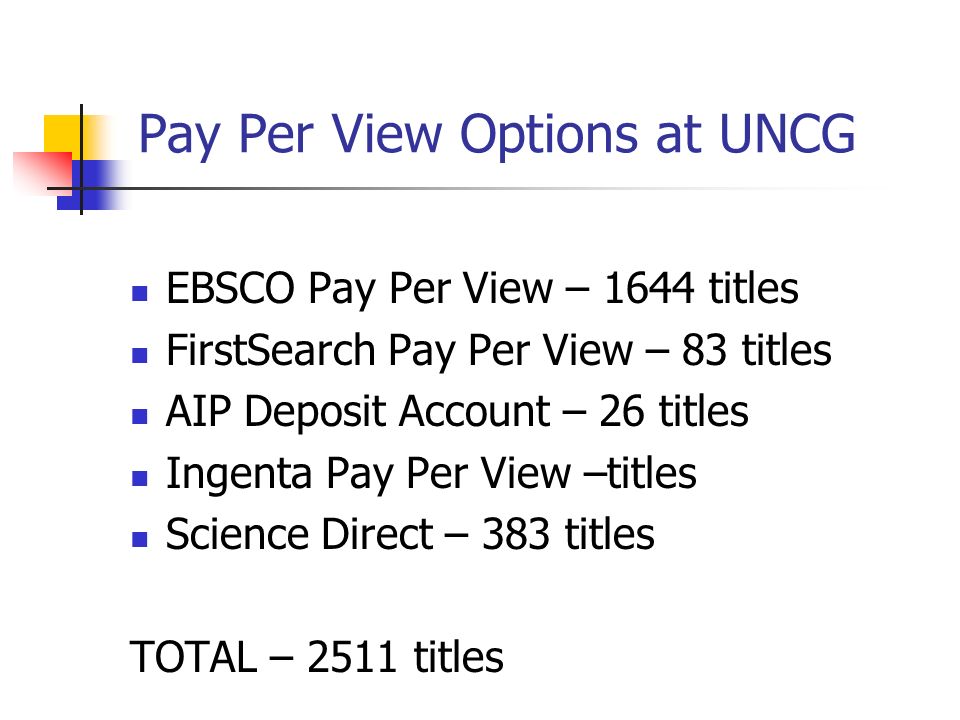Image resolution: width=960 pixels, height=720 pixels.
Task: Click the word UNCG in the title
Action: [787, 134]
